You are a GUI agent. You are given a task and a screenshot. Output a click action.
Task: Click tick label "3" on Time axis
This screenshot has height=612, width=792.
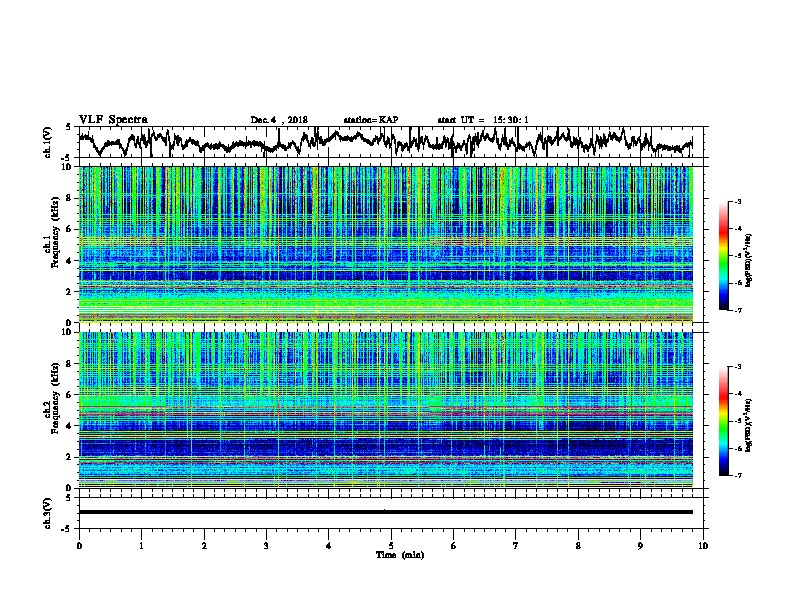(266, 546)
